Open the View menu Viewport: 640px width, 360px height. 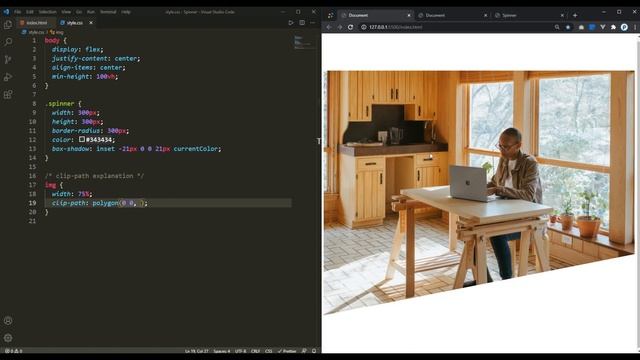point(66,12)
